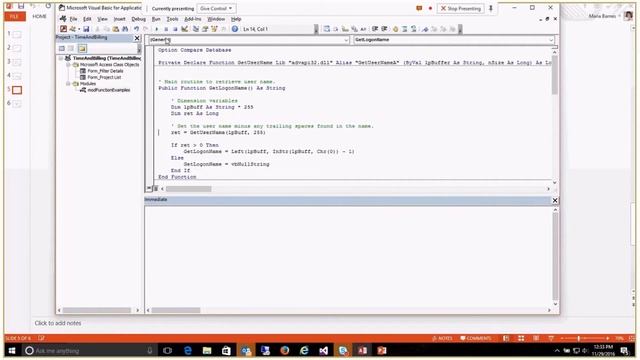Click the blue Help question mark icon

(x=235, y=29)
